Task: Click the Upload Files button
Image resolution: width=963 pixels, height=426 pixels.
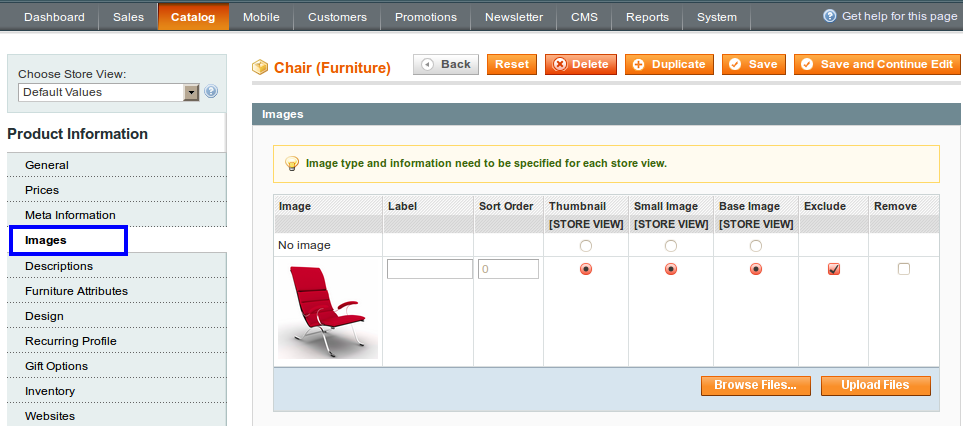Action: [875, 385]
